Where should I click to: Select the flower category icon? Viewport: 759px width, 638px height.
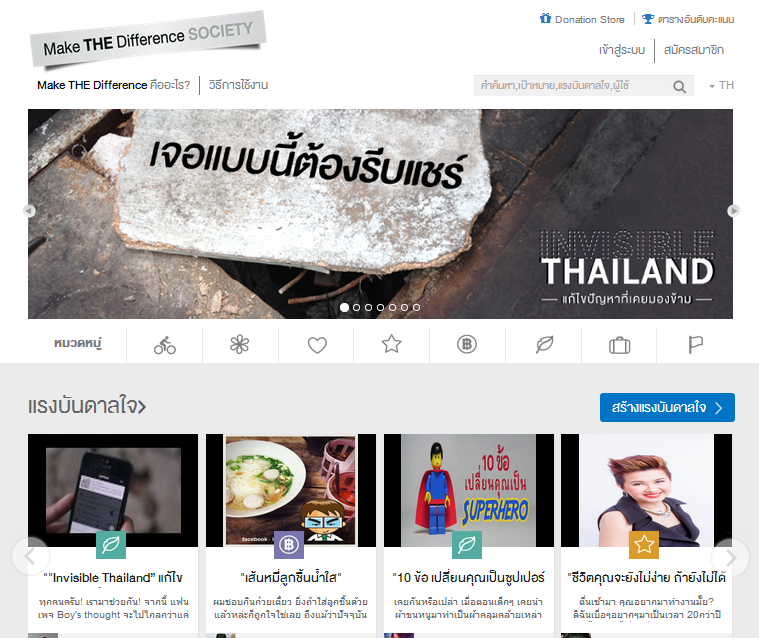240,345
